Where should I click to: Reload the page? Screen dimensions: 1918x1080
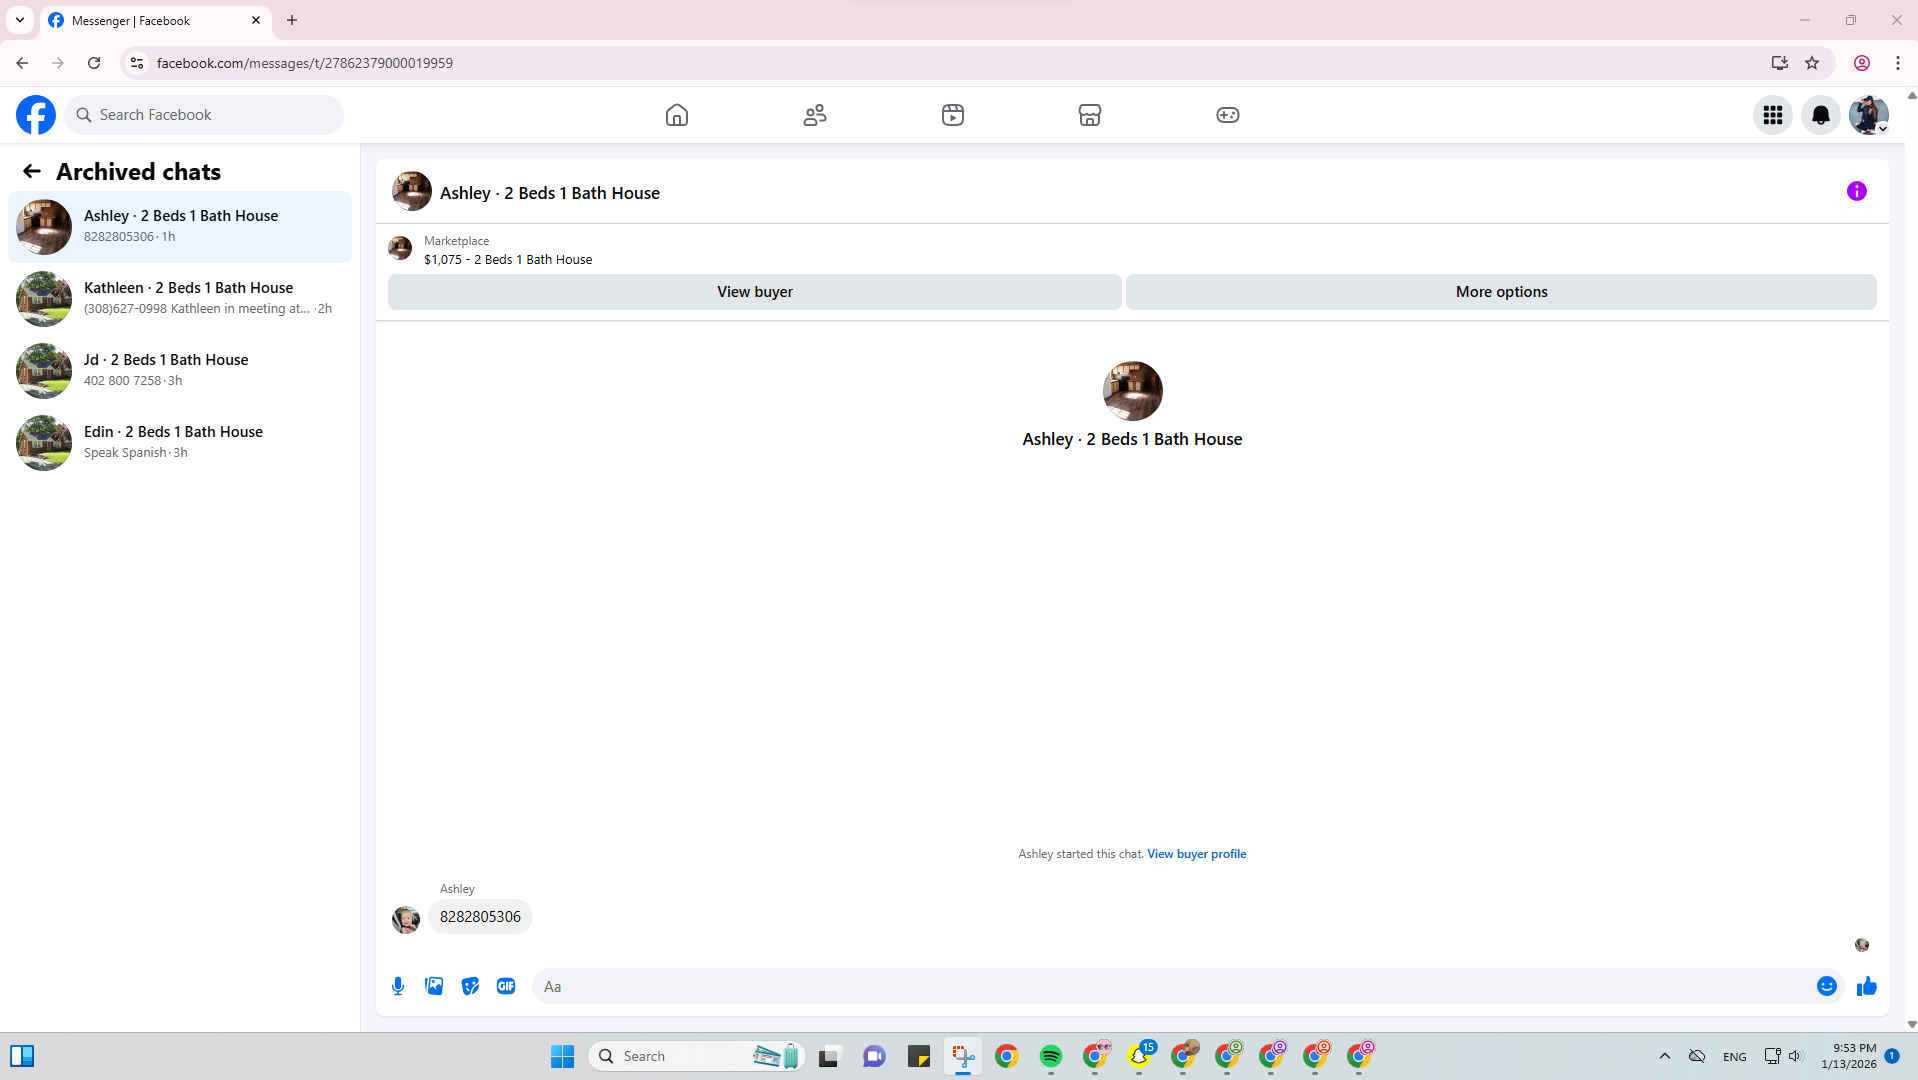coord(94,63)
